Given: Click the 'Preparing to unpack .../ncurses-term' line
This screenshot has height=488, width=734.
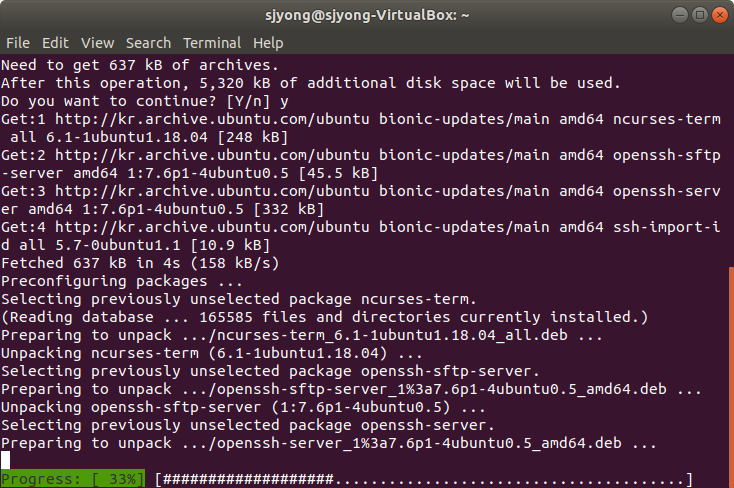Looking at the screenshot, I should 302,335.
